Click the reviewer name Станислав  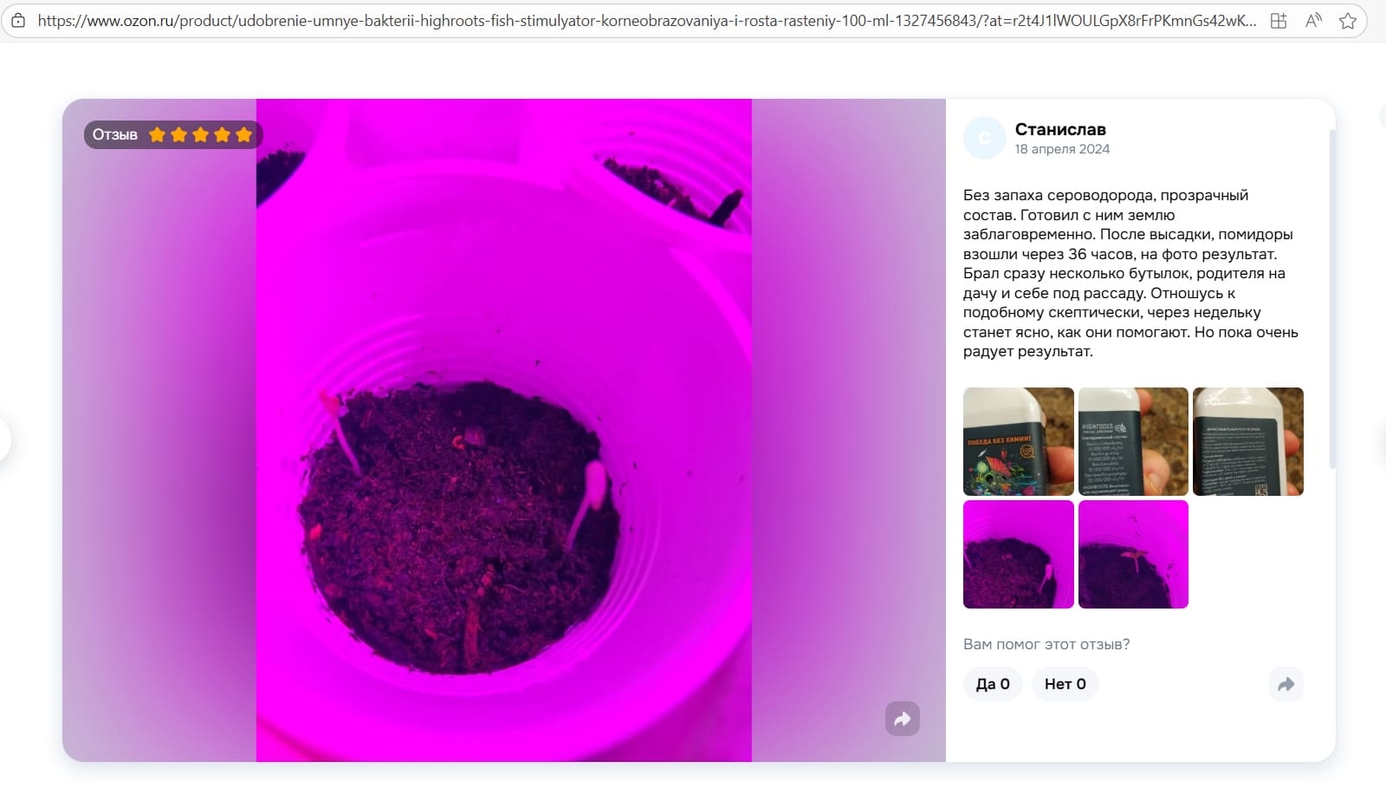[1060, 129]
